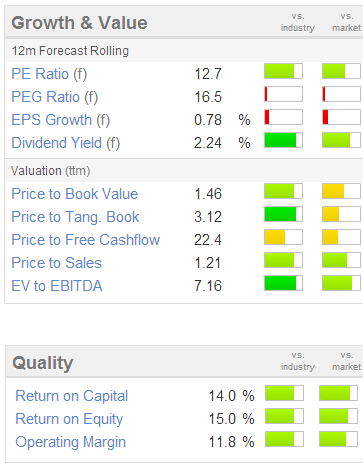The height and width of the screenshot is (468, 363).
Task: Click Return on Capital vs. market bar
Action: (x=338, y=393)
